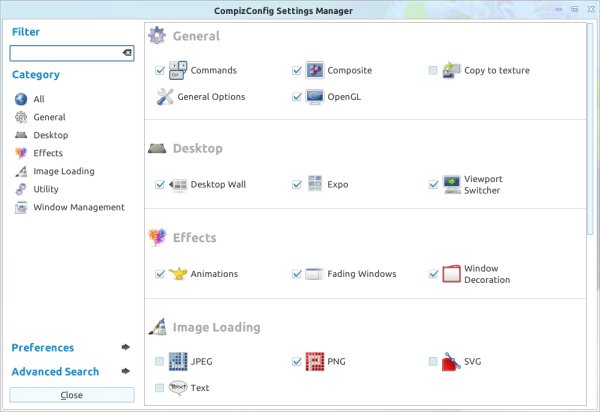This screenshot has width=600, height=412.
Task: Toggle the Window Decoration checkbox
Action: 433,274
